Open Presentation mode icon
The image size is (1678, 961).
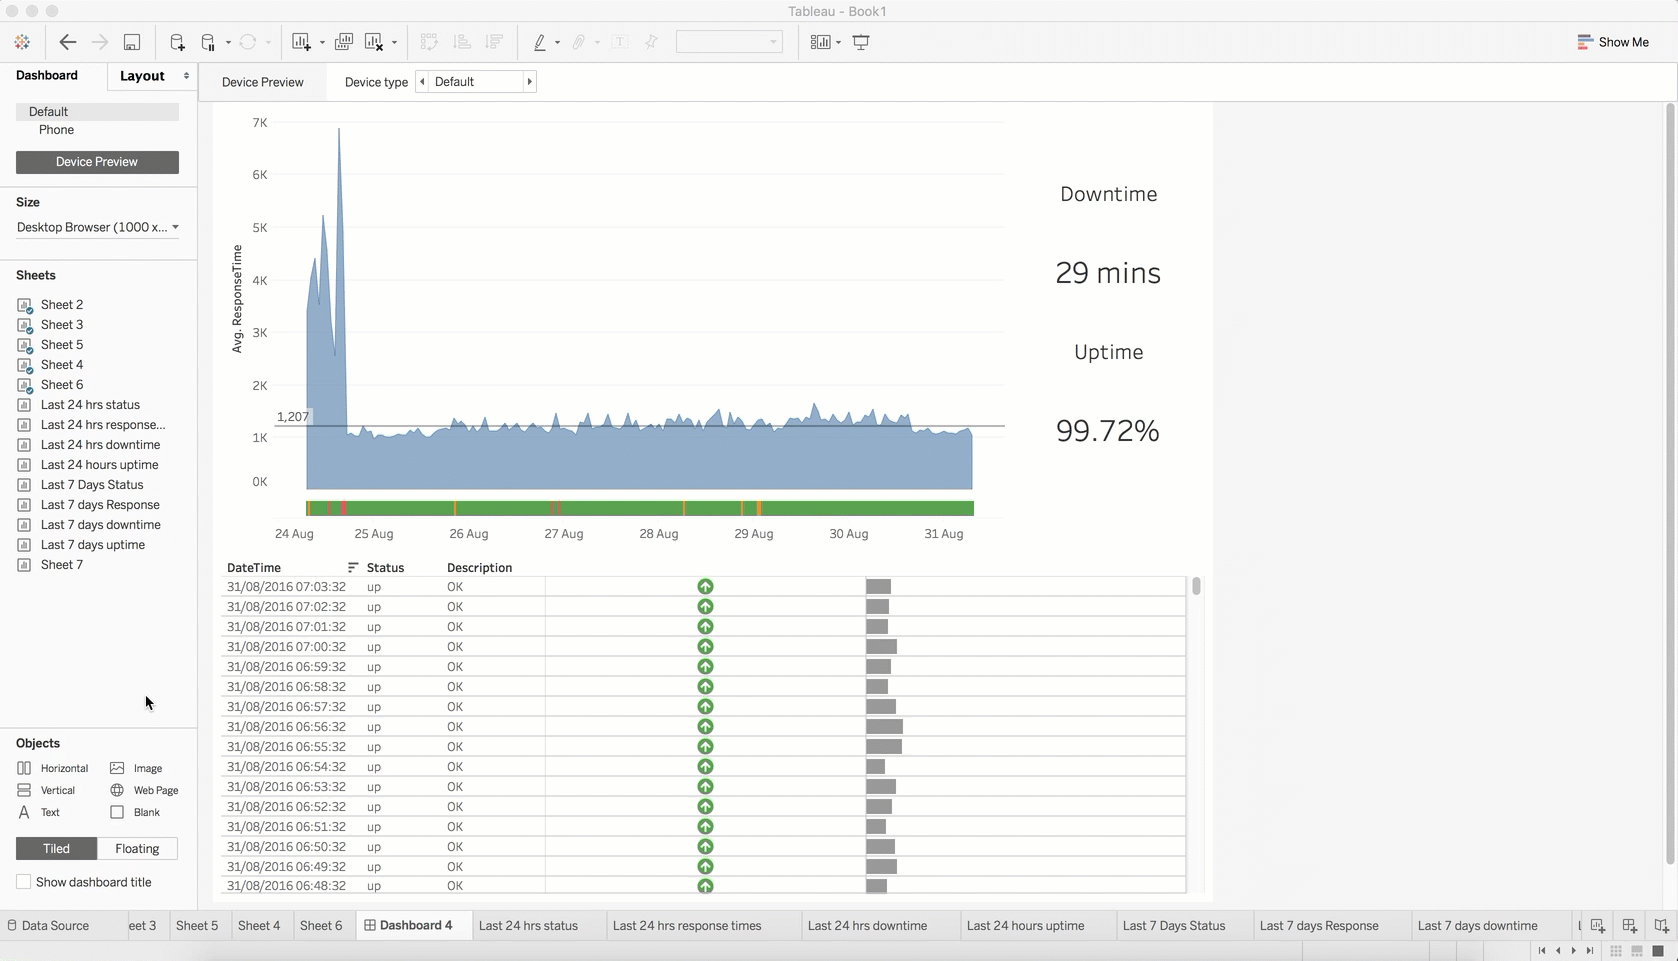click(861, 42)
